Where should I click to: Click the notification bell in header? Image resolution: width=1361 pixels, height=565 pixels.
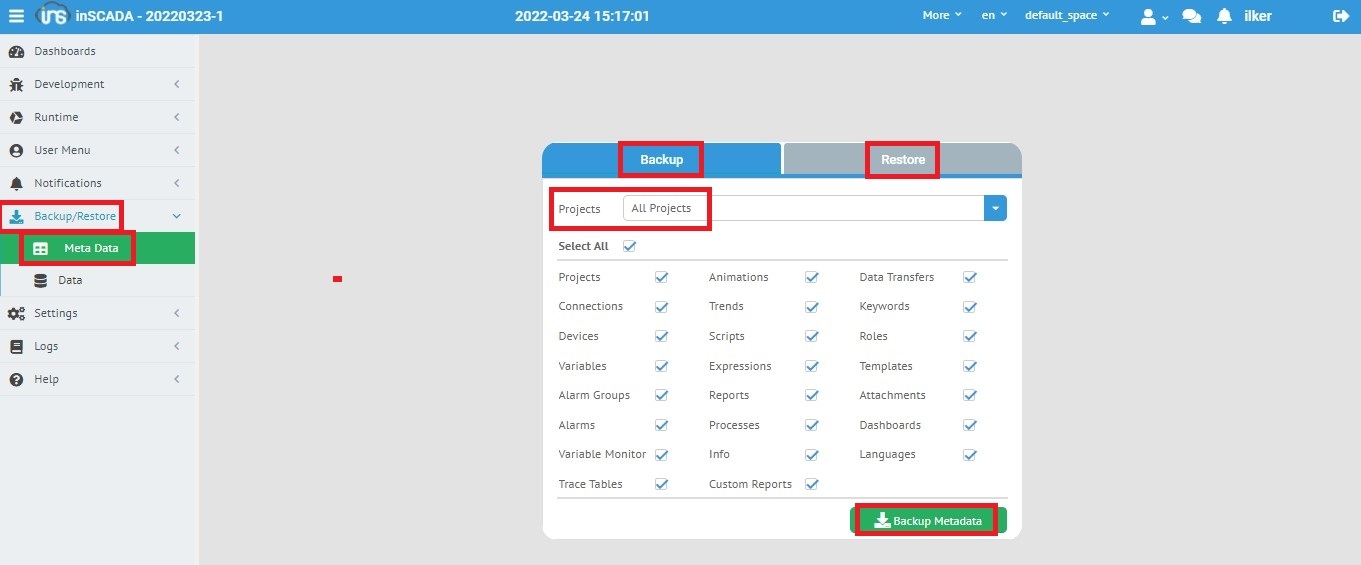click(1224, 16)
